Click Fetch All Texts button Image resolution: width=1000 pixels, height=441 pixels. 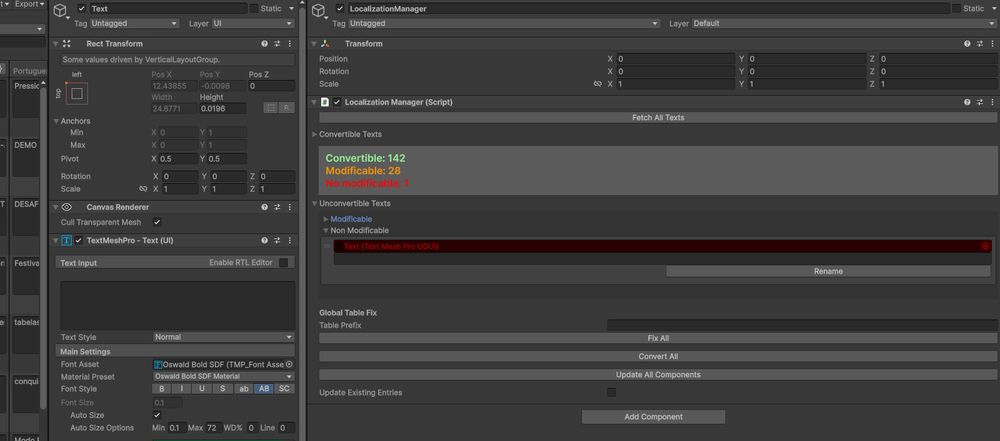tap(658, 118)
